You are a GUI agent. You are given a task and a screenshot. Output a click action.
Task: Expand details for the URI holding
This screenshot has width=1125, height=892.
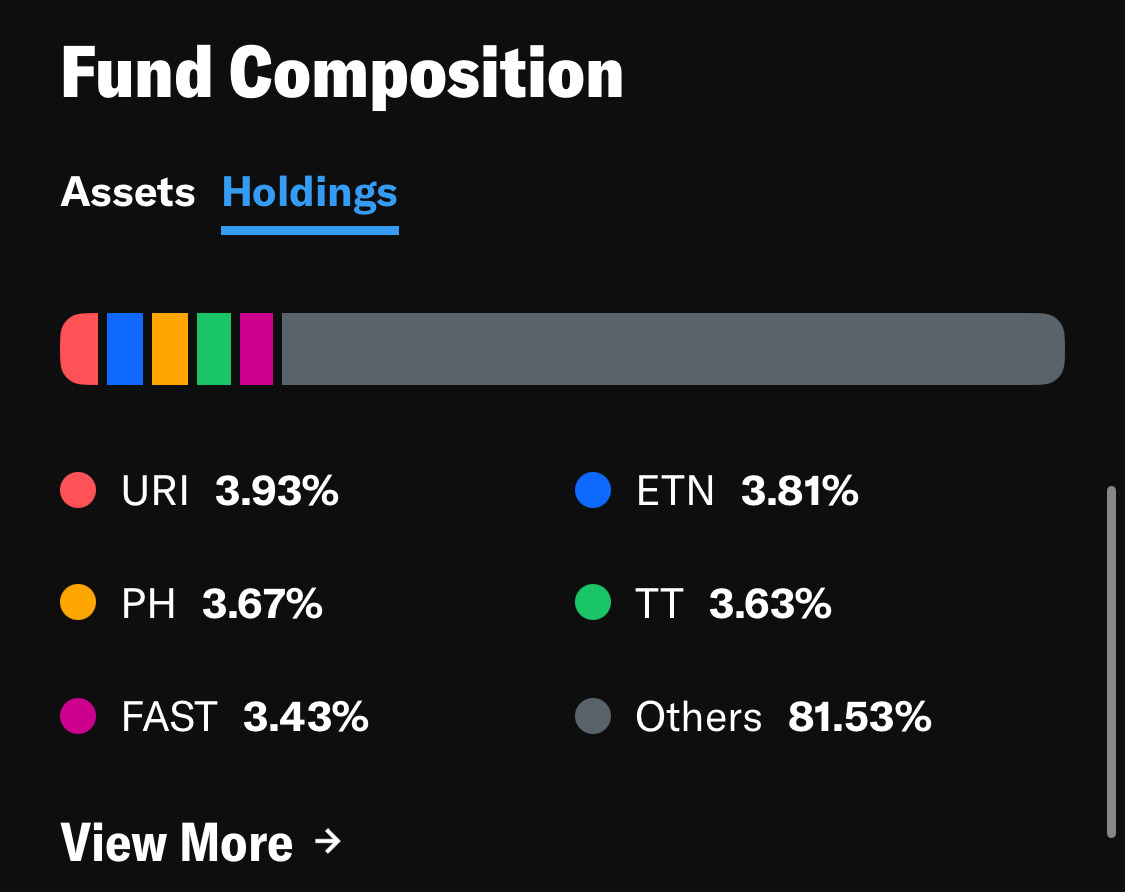click(155, 491)
